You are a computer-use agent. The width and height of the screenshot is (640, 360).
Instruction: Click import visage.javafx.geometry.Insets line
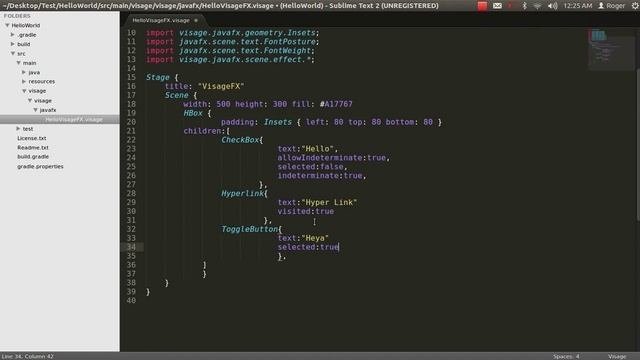coord(233,33)
